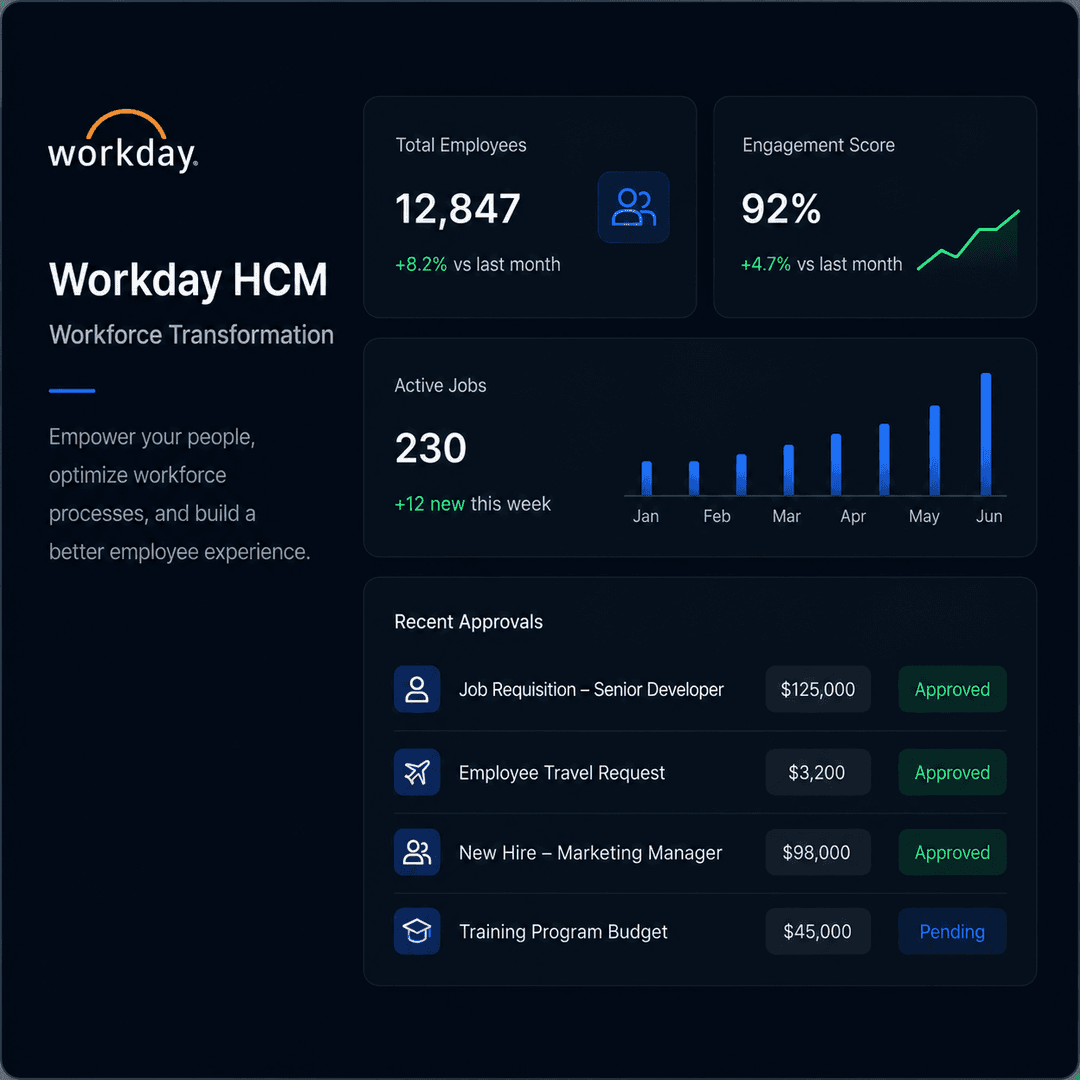
Task: Click the Total Employees people icon
Action: pos(633,207)
